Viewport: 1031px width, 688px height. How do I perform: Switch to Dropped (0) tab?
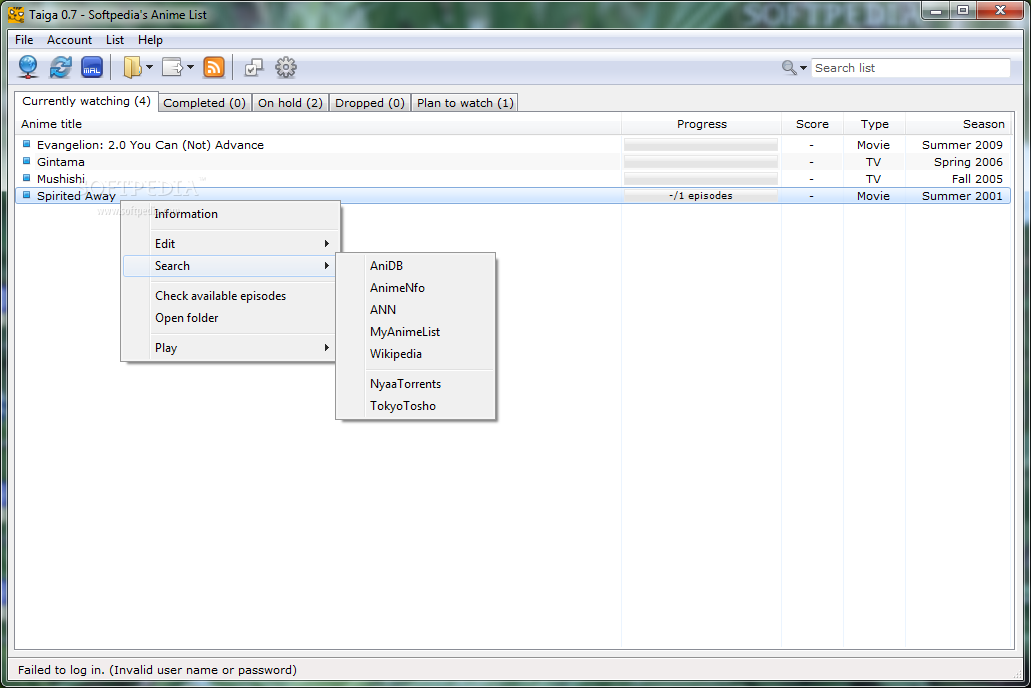pos(370,103)
